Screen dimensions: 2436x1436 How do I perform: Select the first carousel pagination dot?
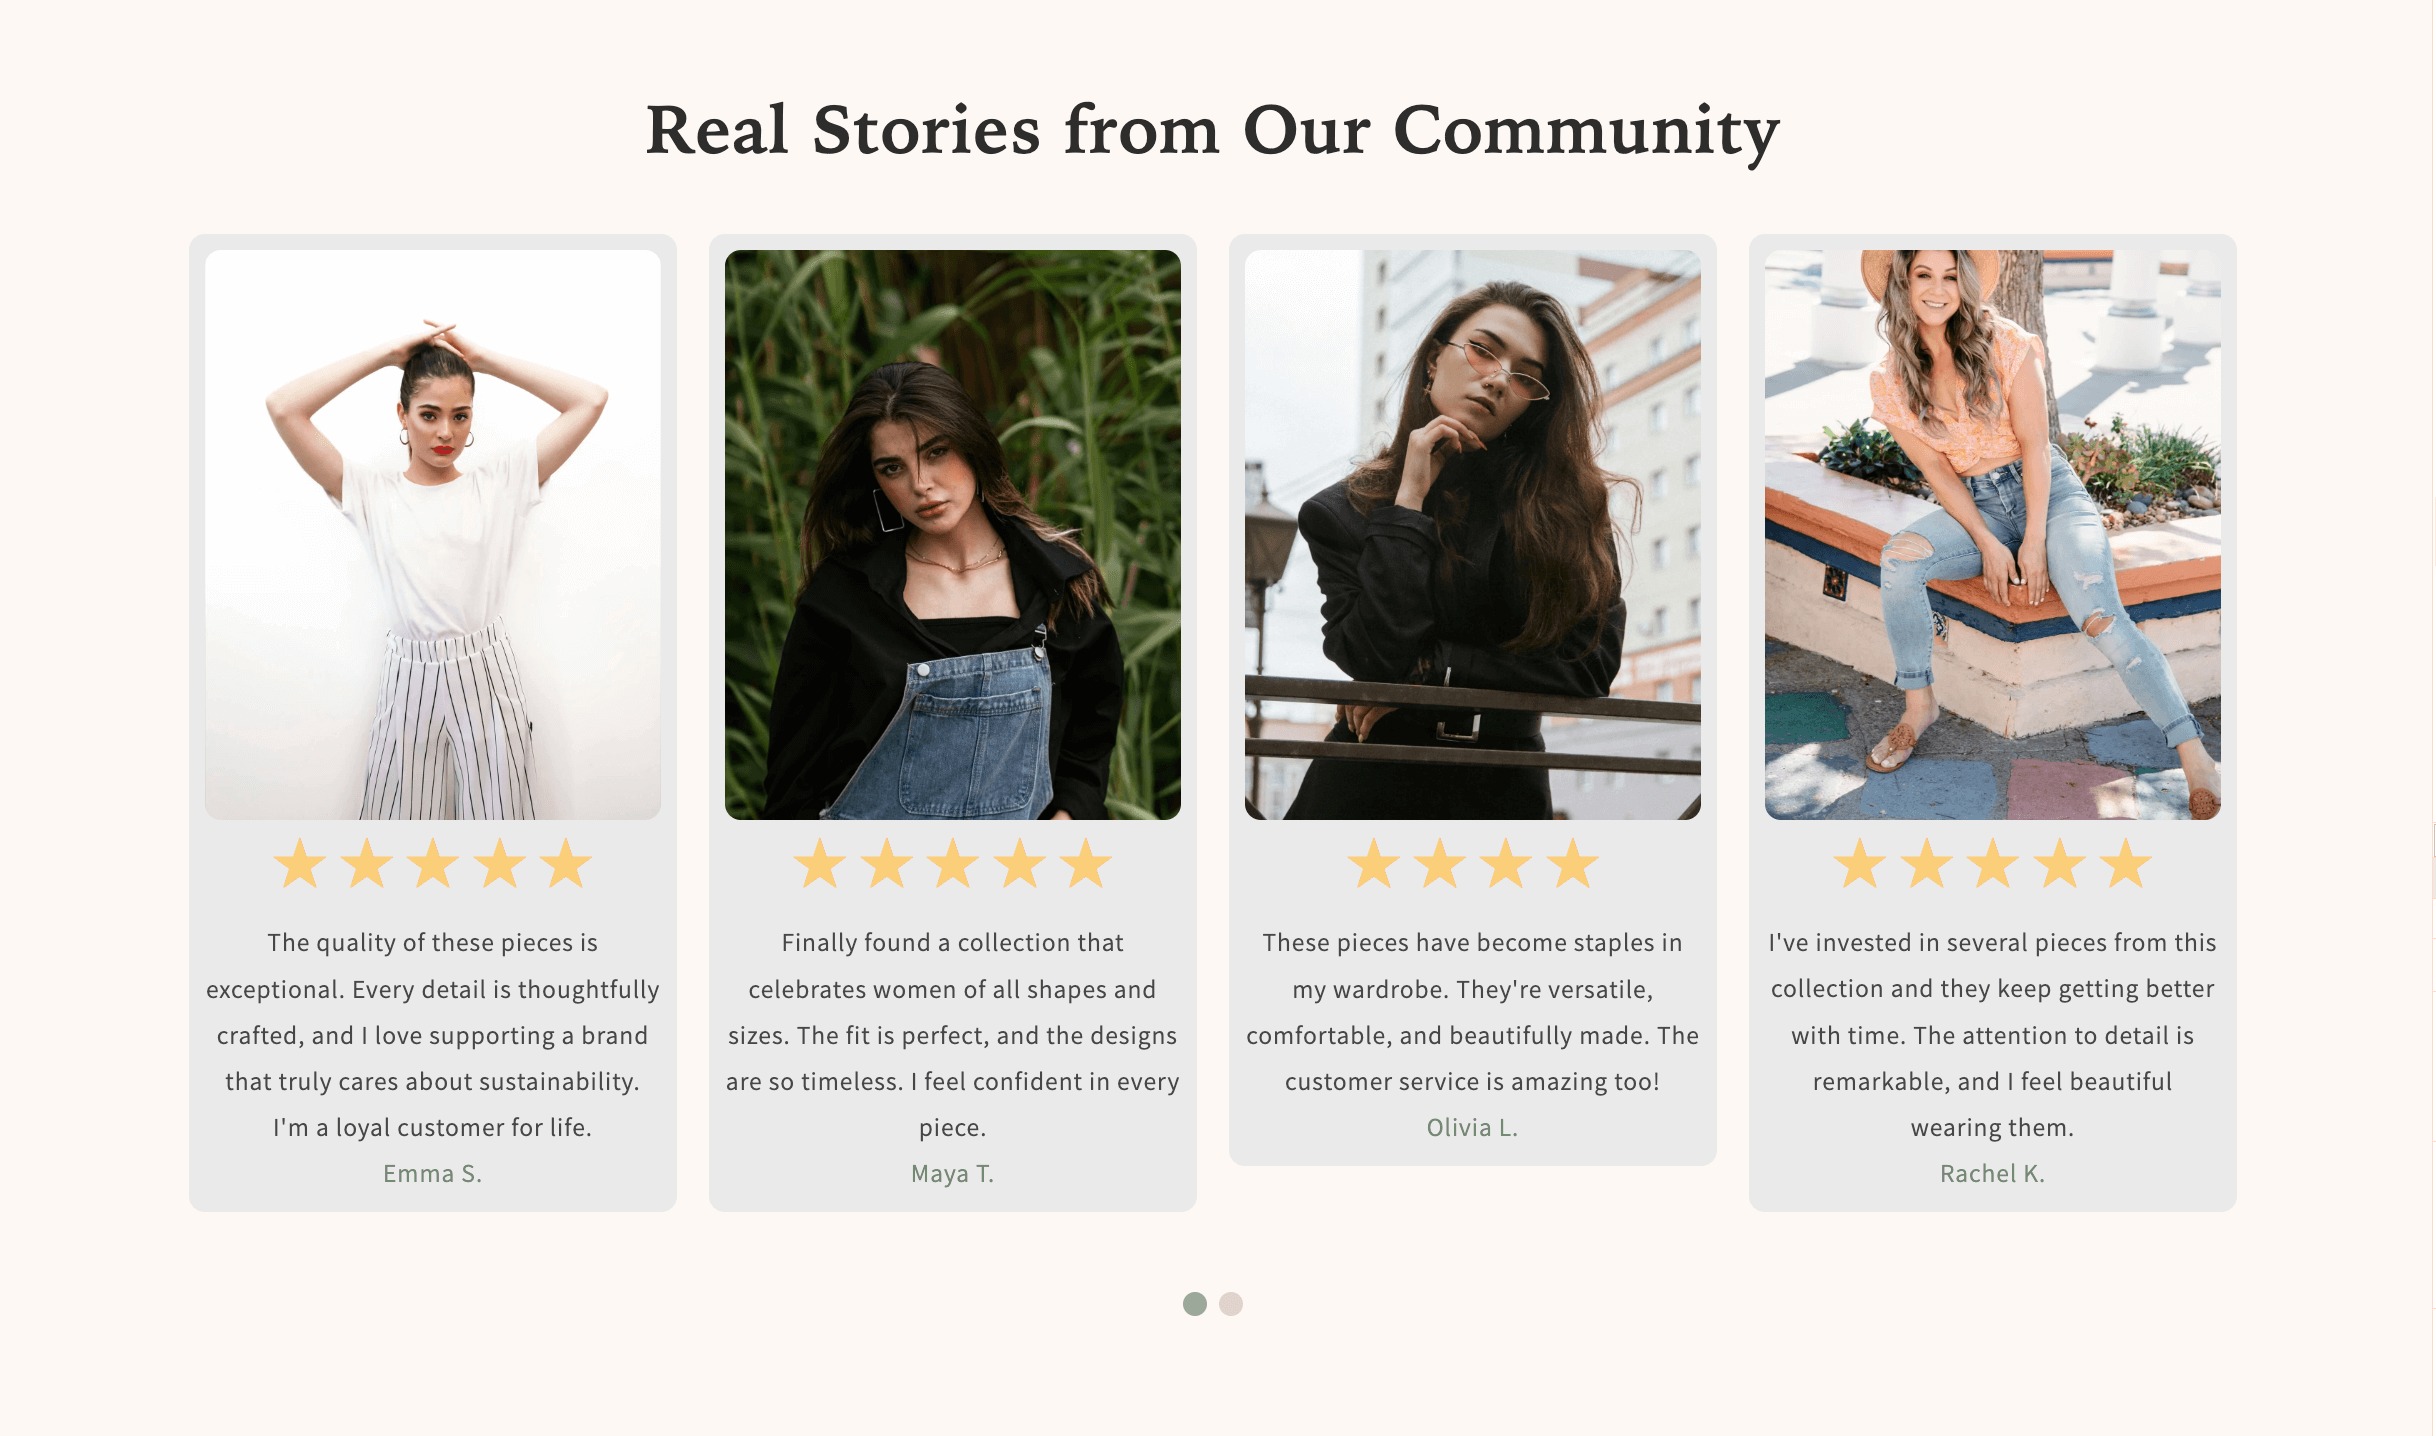1197,1303
